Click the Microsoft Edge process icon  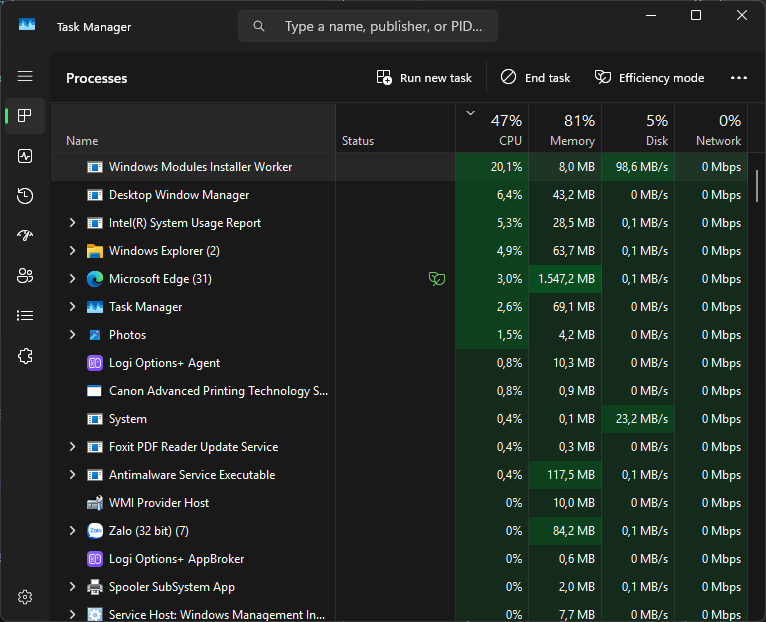coord(95,279)
